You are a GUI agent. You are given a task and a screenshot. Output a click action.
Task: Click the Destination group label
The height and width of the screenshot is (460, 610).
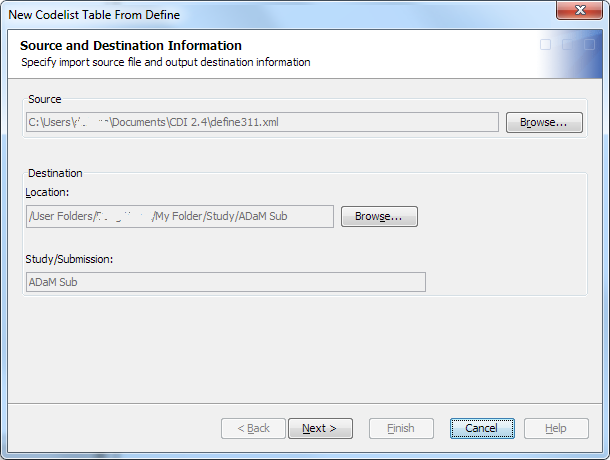pos(55,173)
